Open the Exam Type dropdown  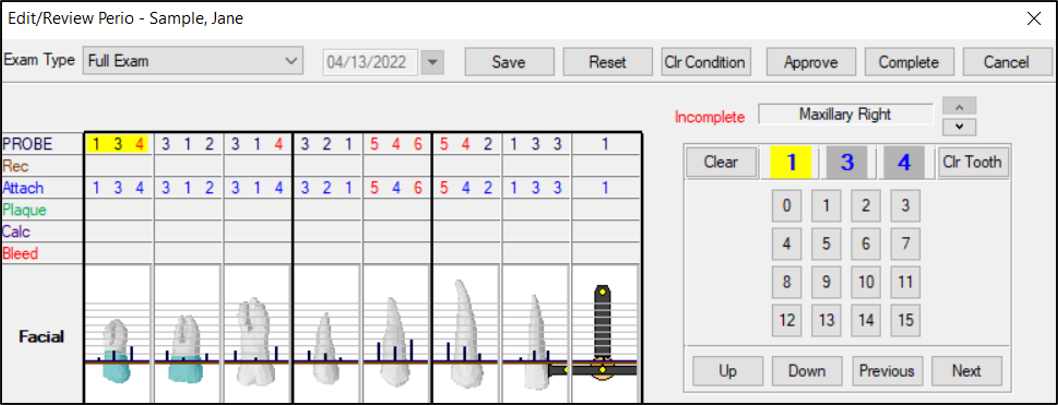[x=192, y=61]
